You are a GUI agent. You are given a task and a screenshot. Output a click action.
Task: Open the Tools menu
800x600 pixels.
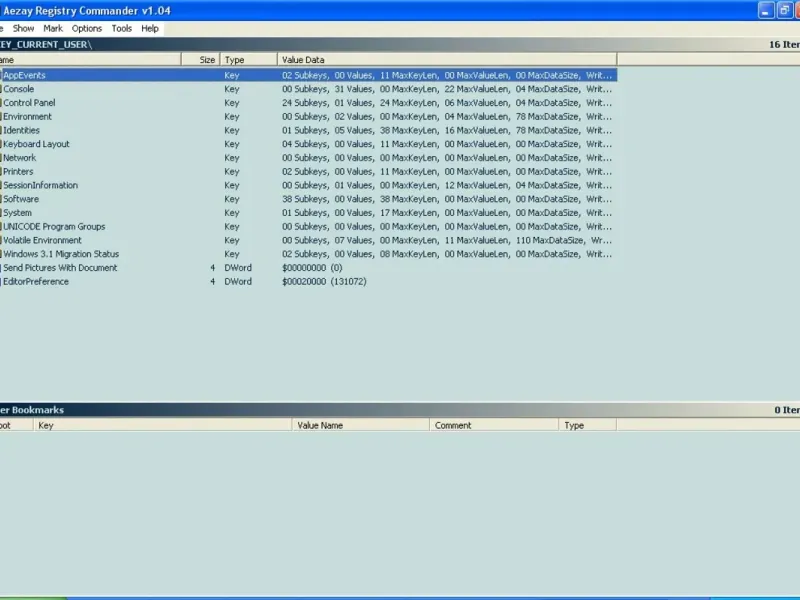pyautogui.click(x=122, y=29)
